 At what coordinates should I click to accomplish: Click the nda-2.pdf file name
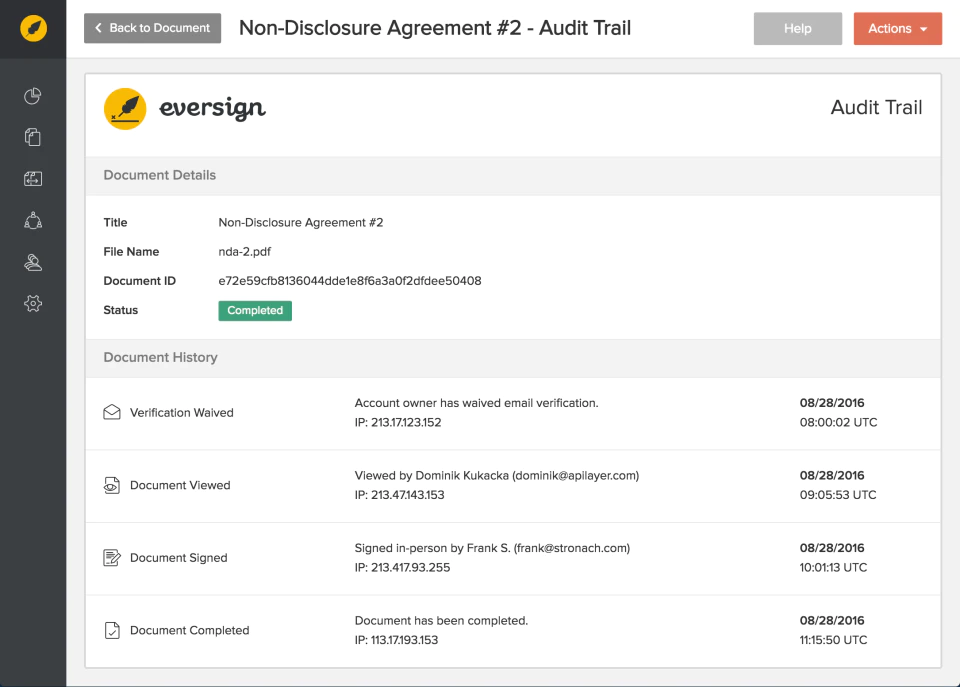click(x=244, y=252)
